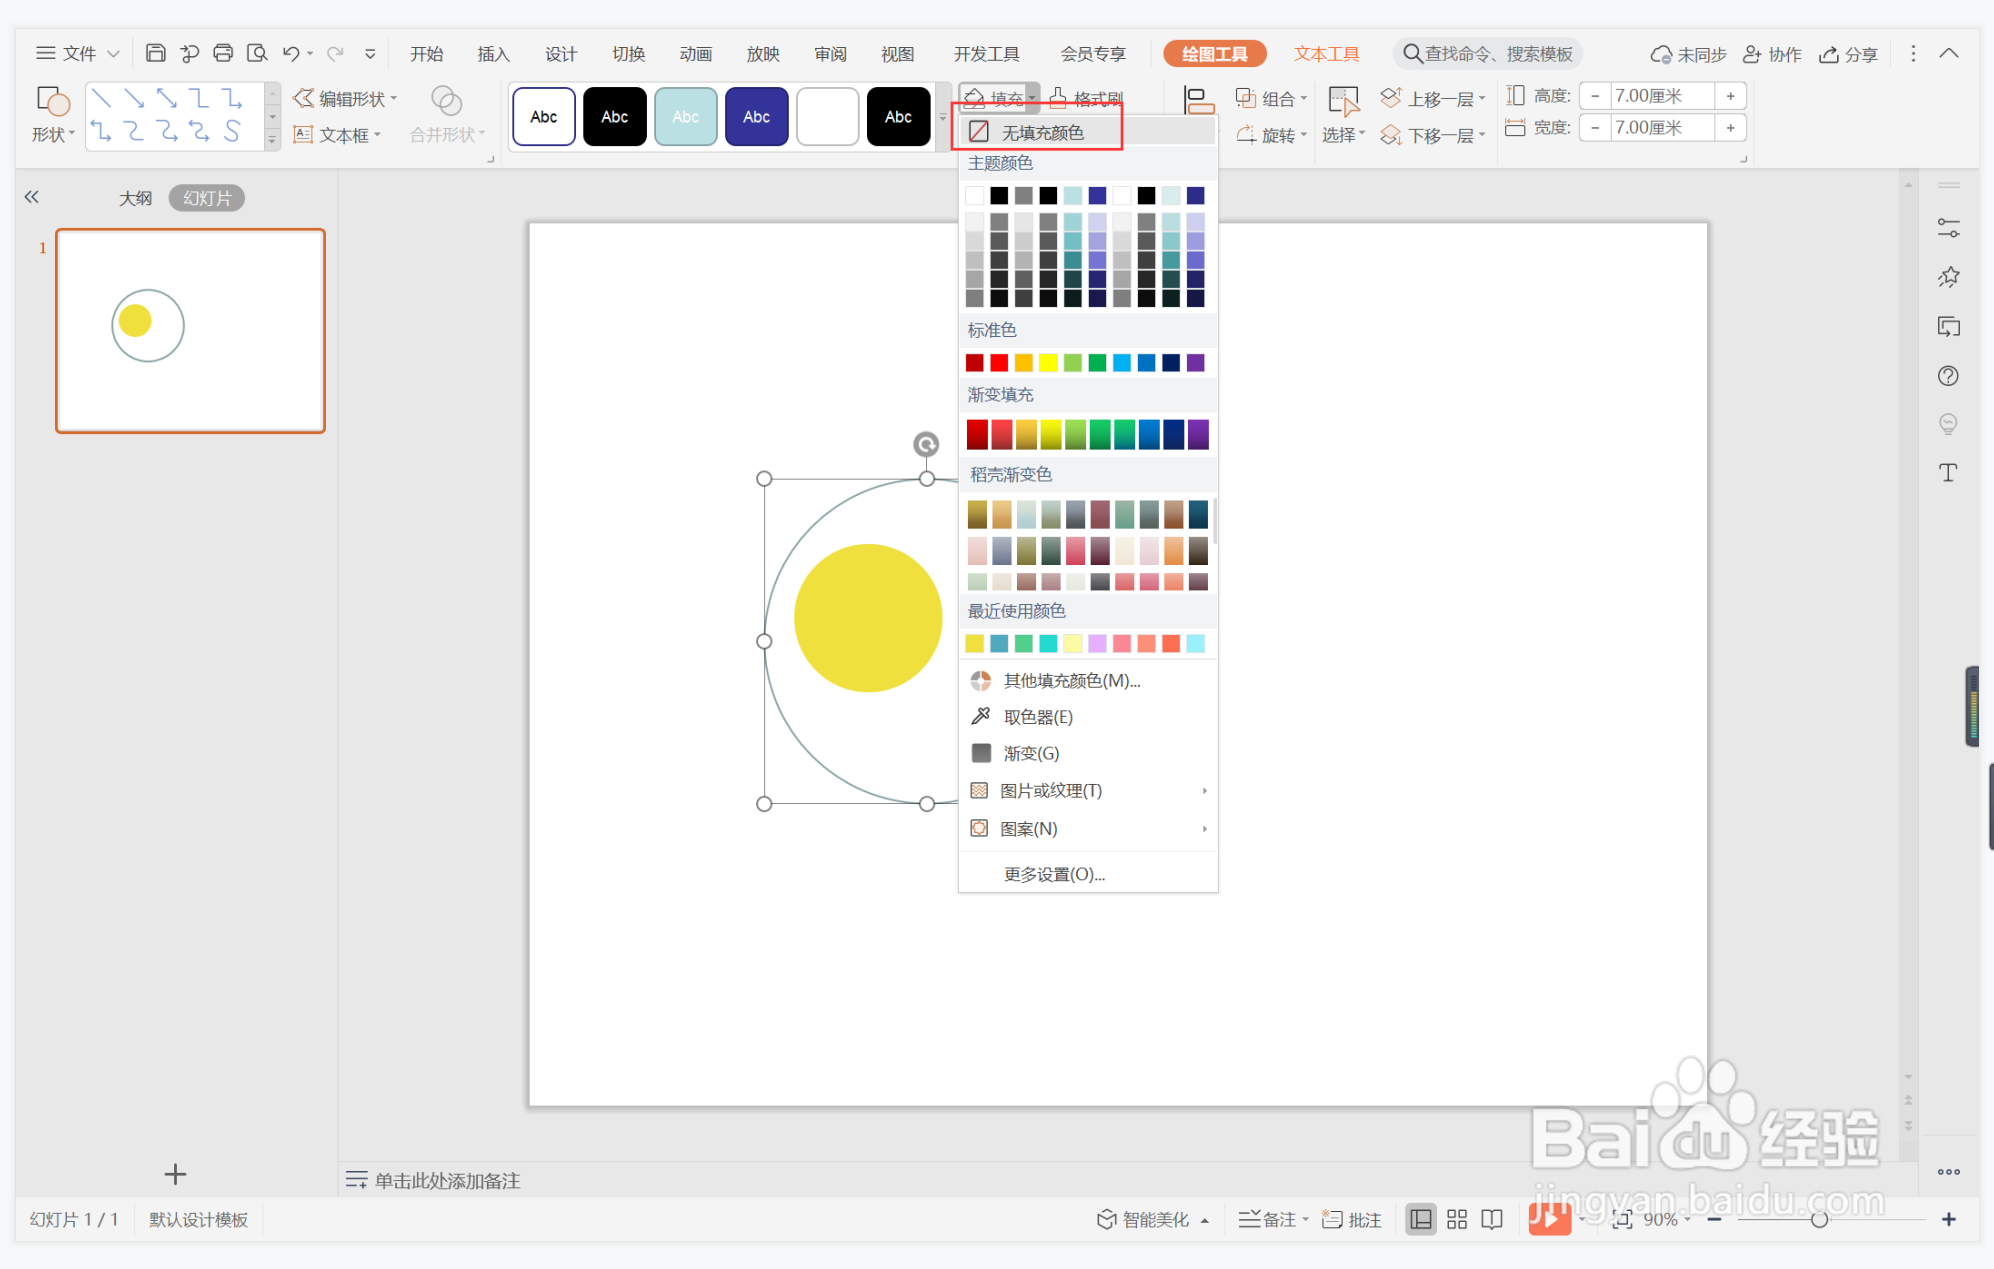
Task: Open the Insert ribbon tab
Action: 493,54
